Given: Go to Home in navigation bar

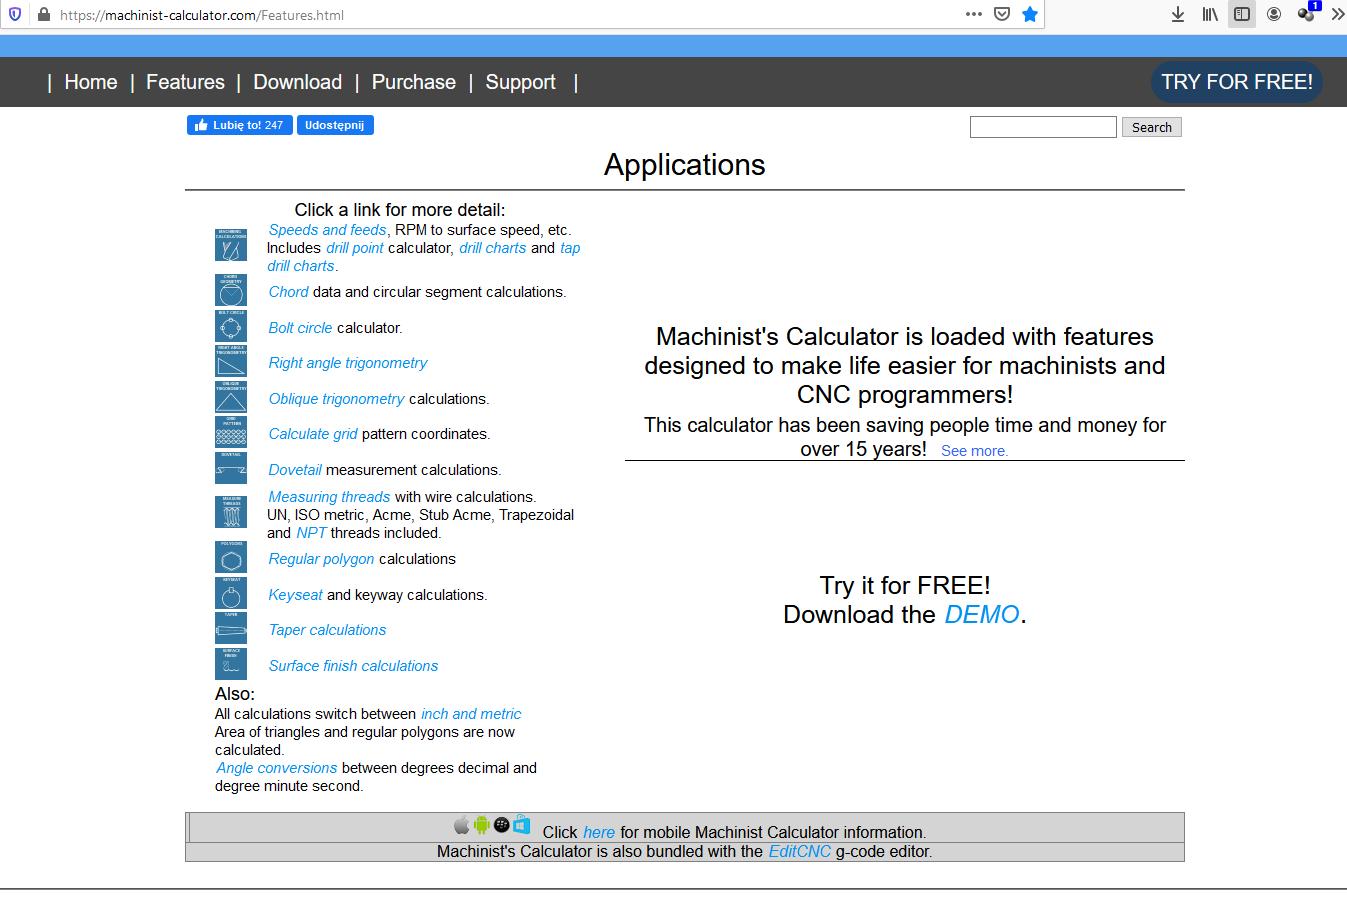Looking at the screenshot, I should 91,82.
